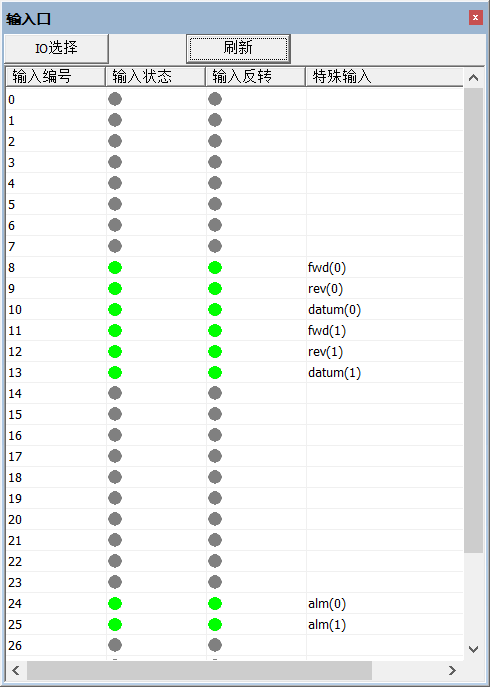Click the vertical scrollbar thumb
The width and height of the screenshot is (490, 687).
tap(473, 320)
